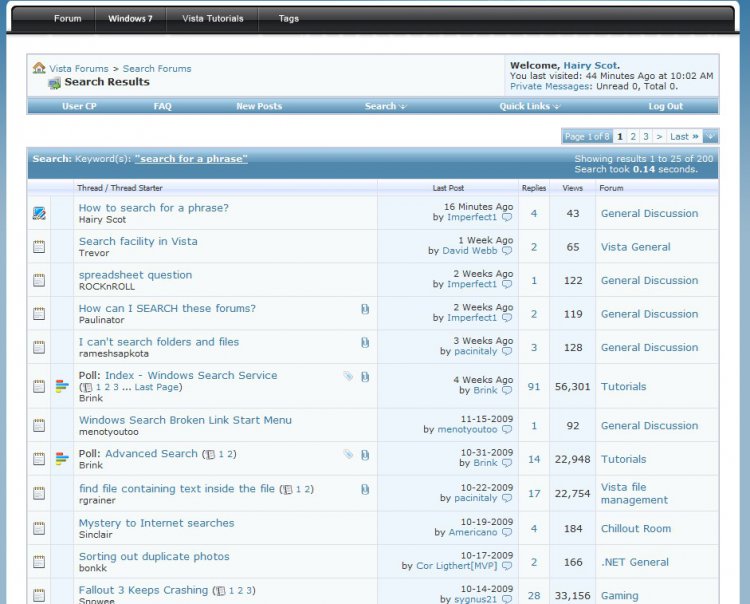This screenshot has height=604, width=750.
Task: Open thread 'Search facility in Vista'
Action: (x=138, y=242)
